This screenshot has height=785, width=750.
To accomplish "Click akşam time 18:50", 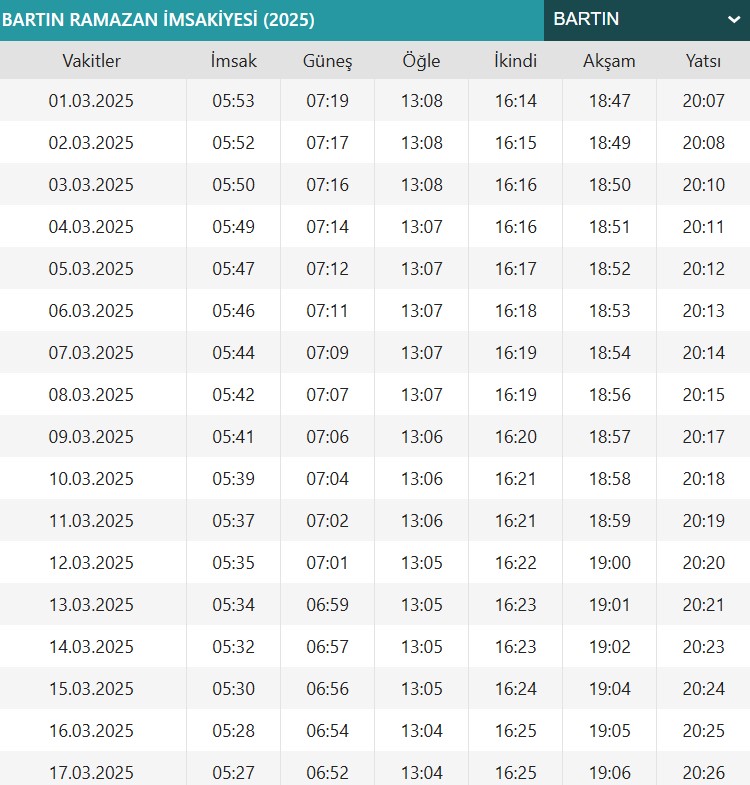I will point(609,185).
